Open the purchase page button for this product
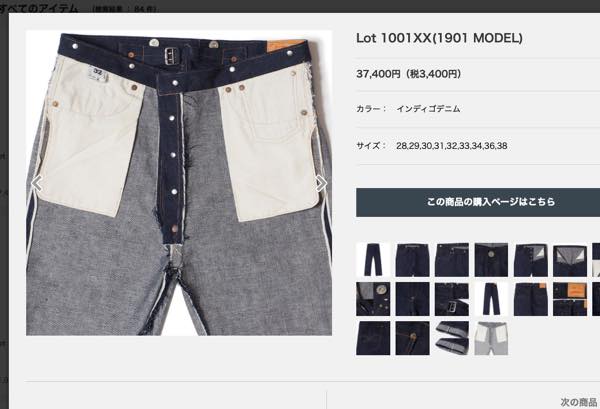 [478, 202]
